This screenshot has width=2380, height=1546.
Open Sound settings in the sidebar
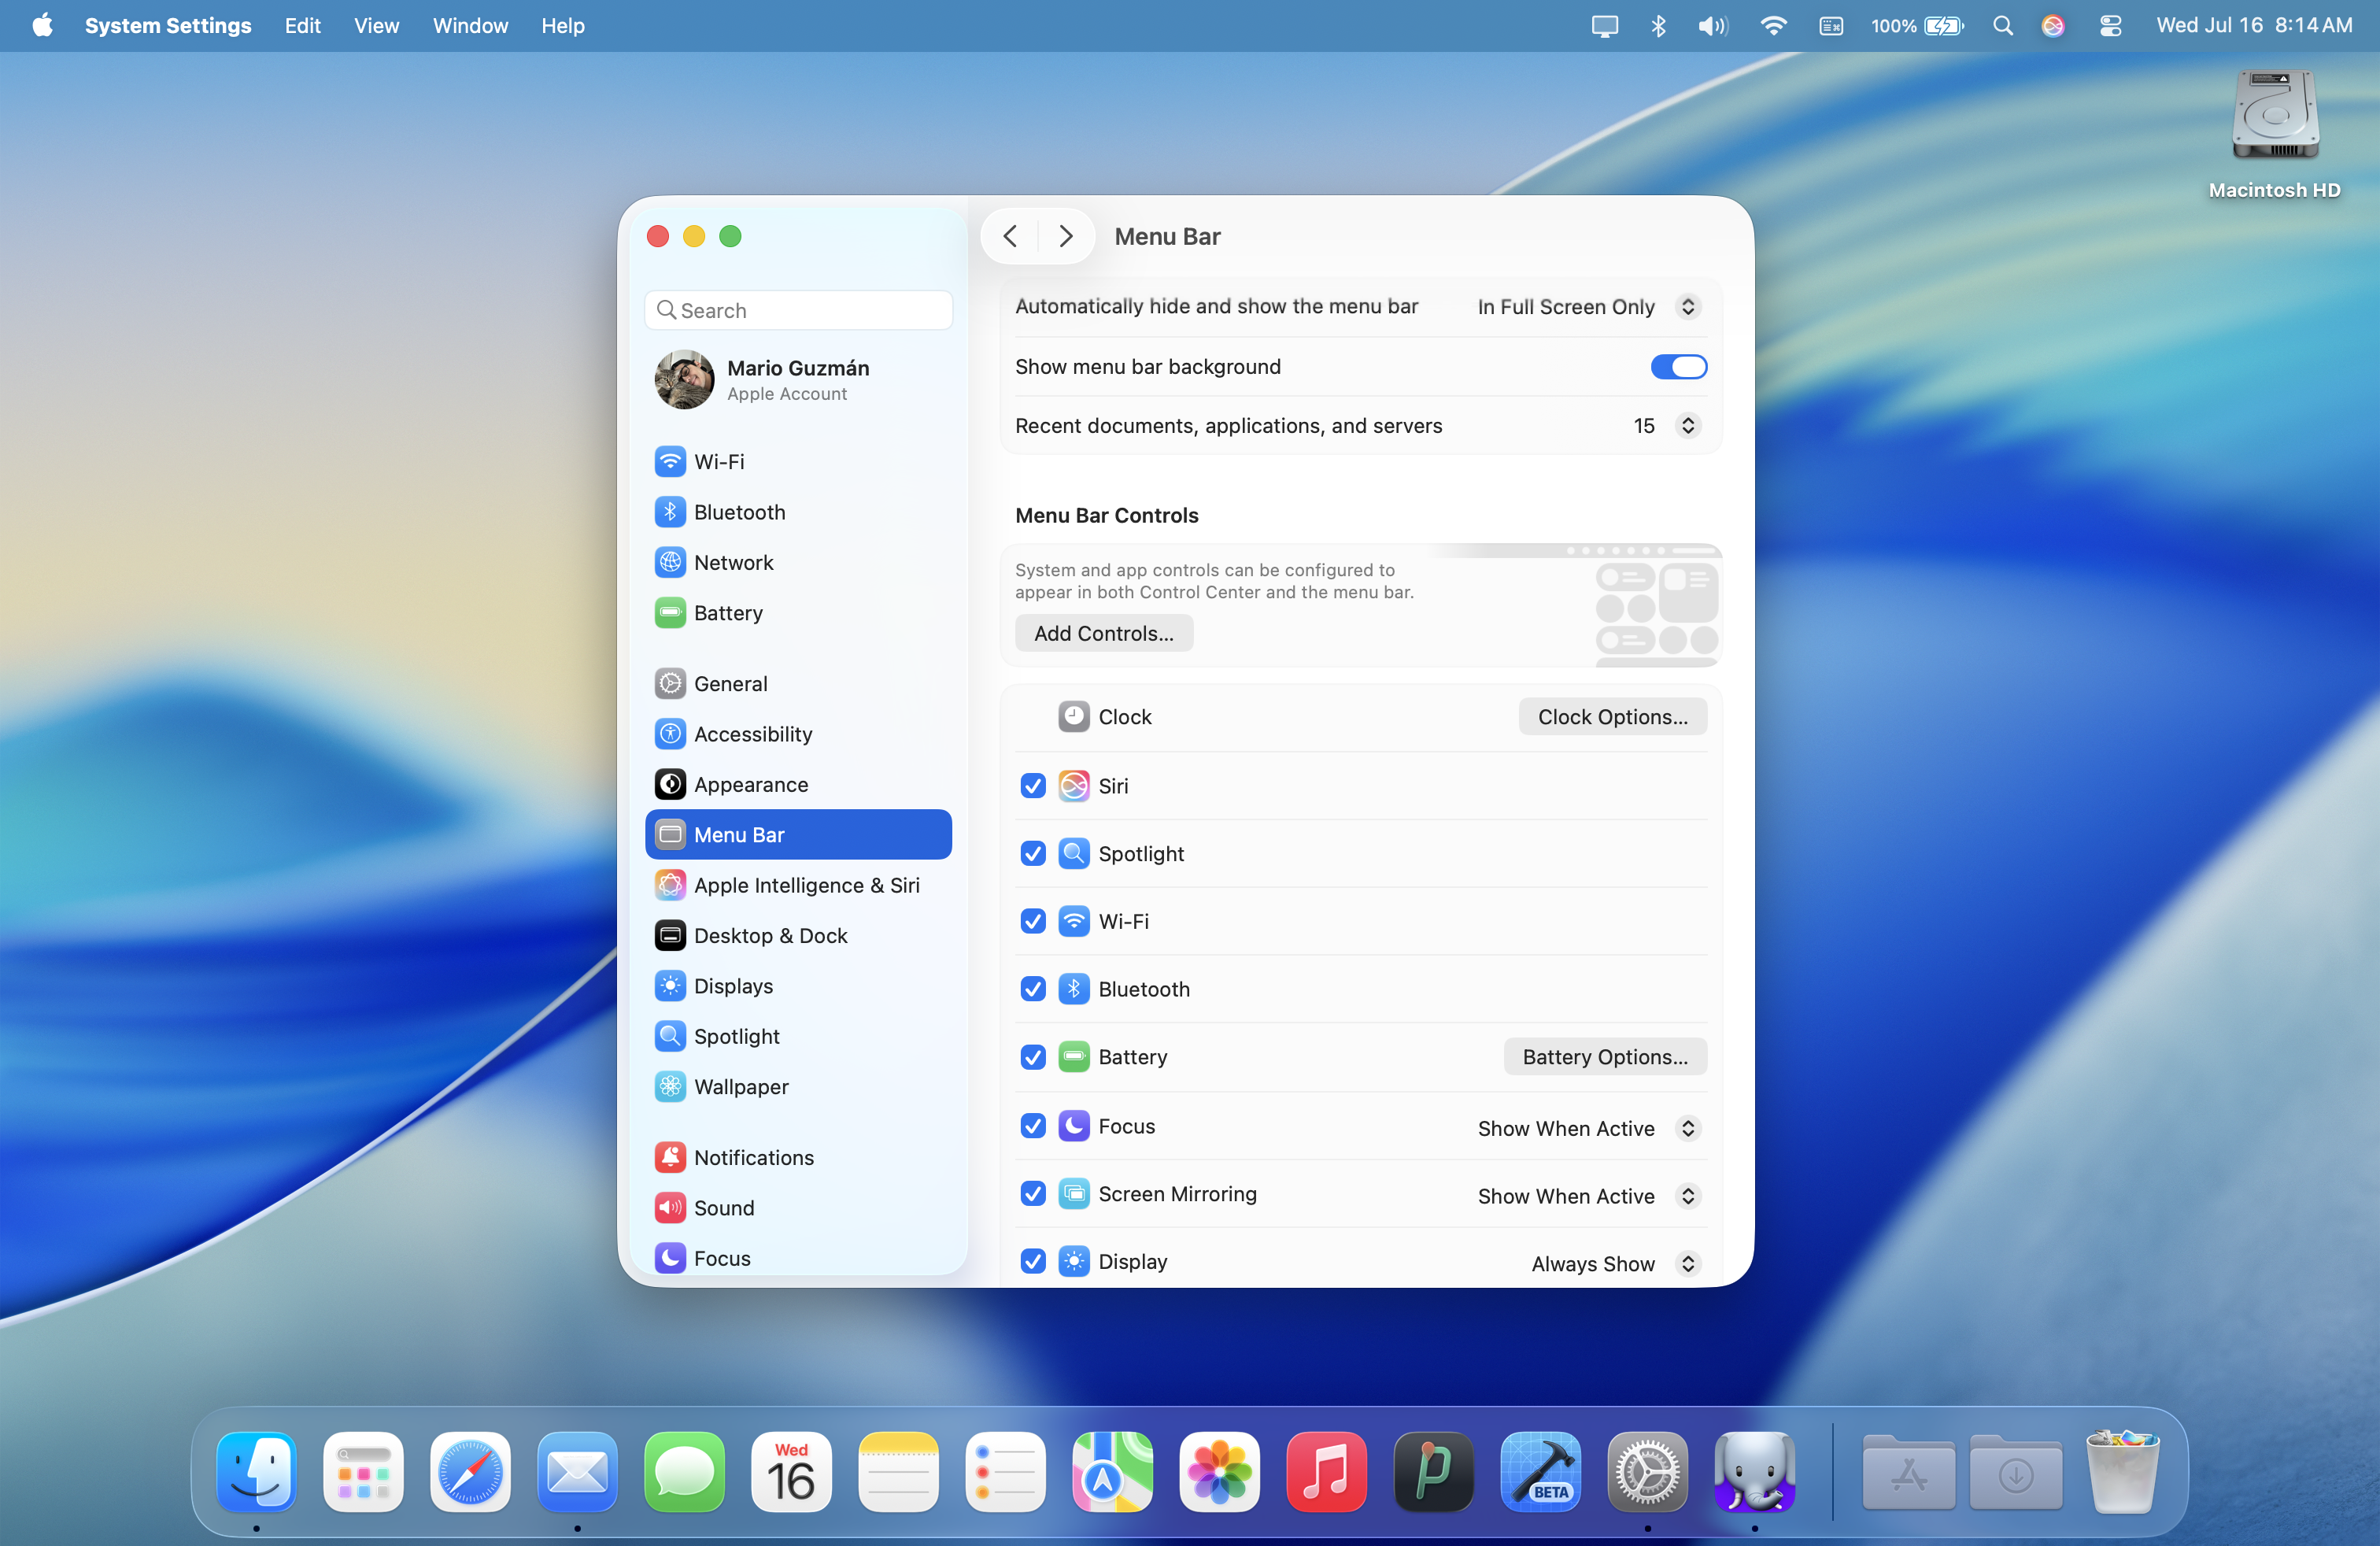(x=798, y=1208)
